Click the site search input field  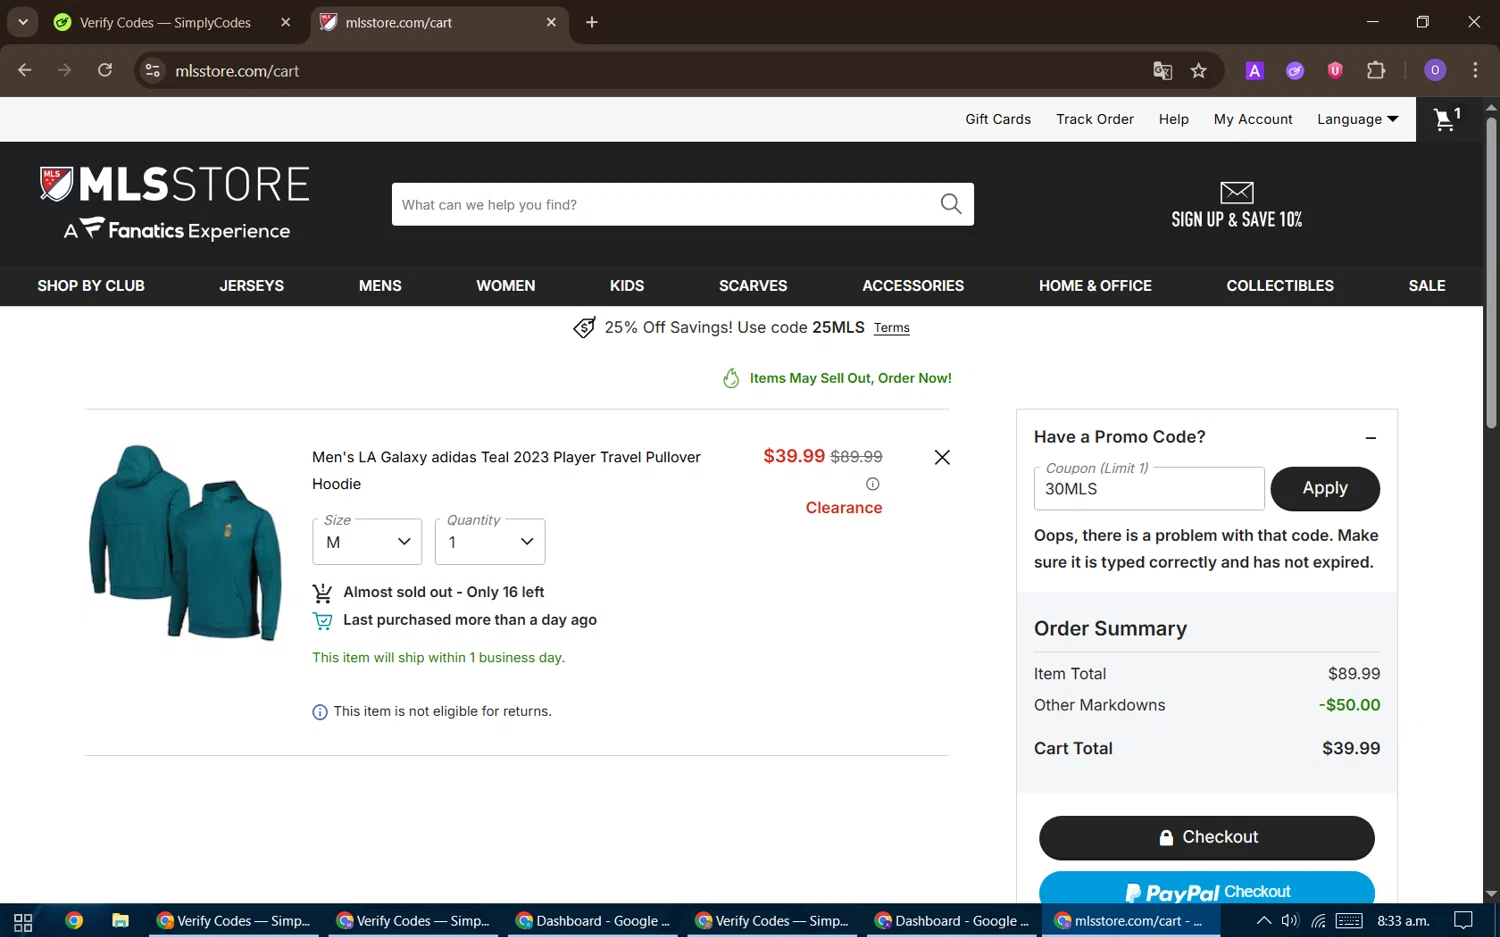pyautogui.click(x=665, y=204)
